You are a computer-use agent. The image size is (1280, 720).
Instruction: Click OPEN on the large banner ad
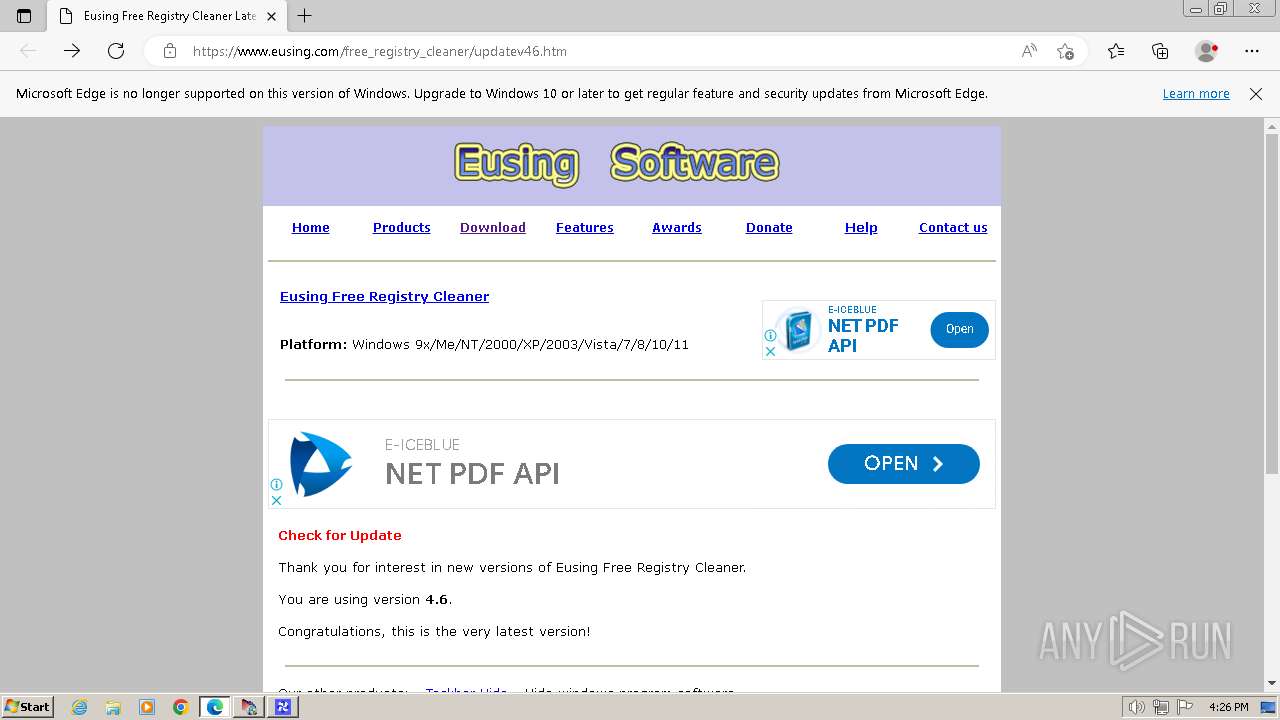pos(903,464)
